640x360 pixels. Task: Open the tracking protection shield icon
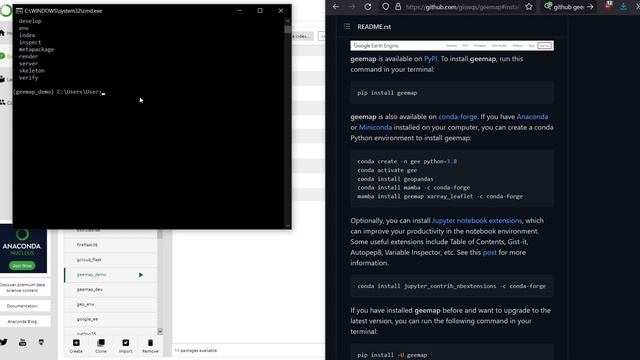pyautogui.click(x=386, y=7)
